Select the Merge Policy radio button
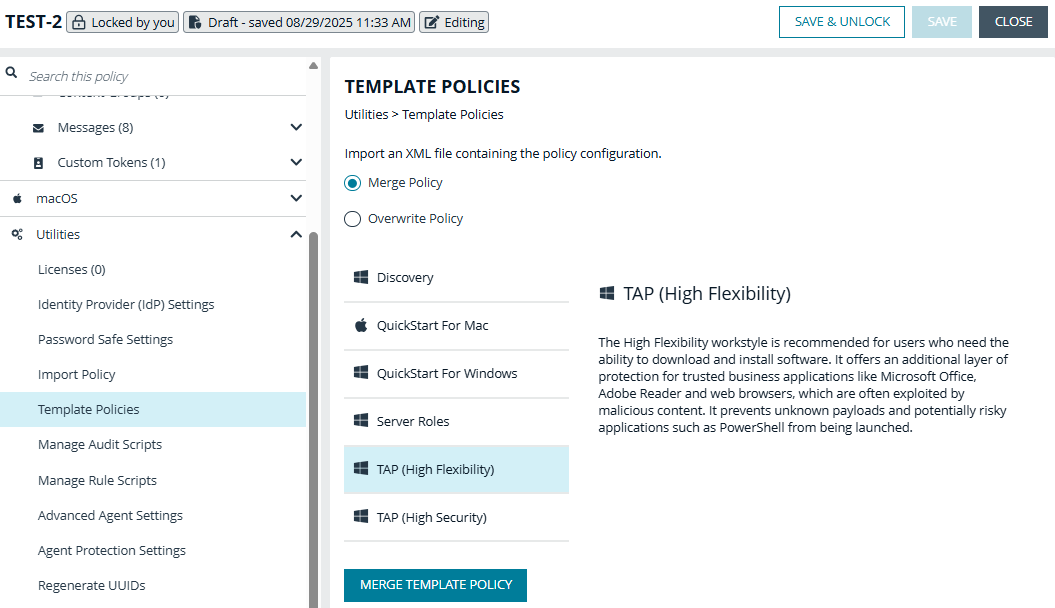 352,183
